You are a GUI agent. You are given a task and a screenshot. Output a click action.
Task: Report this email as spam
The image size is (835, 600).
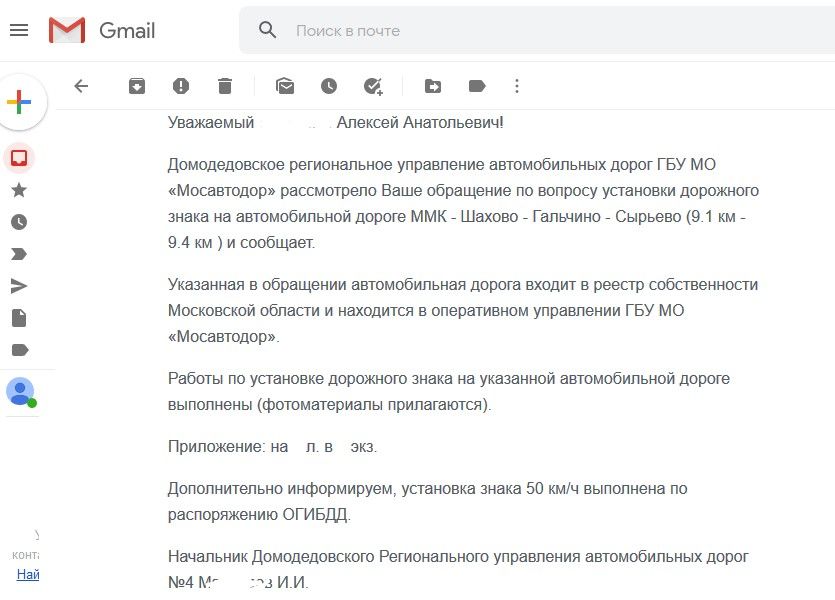click(181, 86)
